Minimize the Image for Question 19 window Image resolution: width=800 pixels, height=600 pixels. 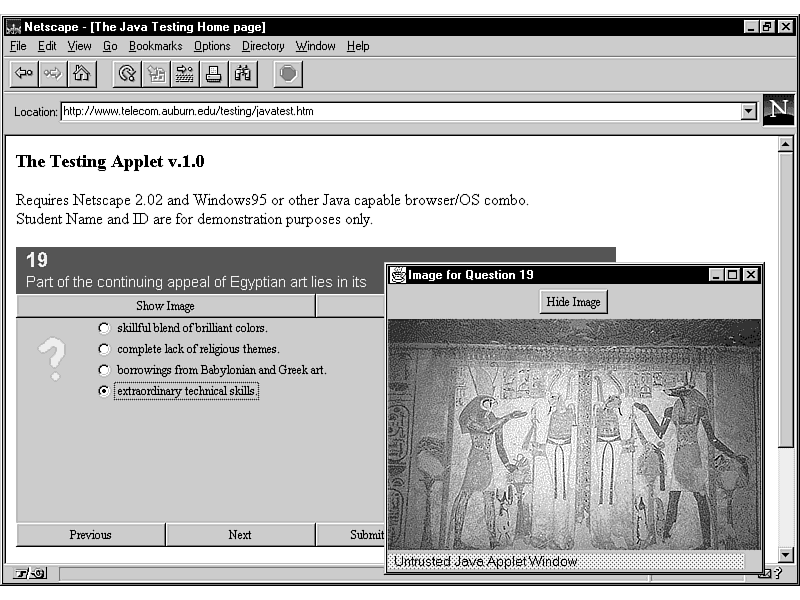click(716, 275)
